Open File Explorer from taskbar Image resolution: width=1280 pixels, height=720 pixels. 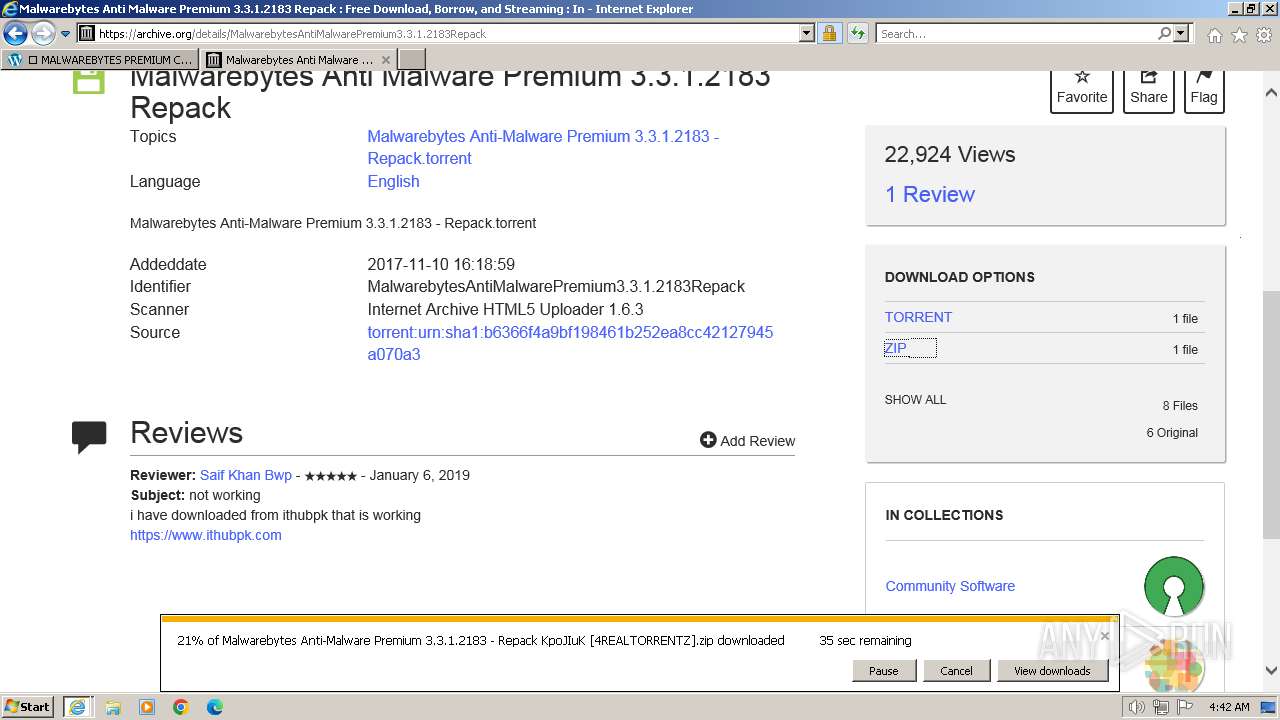[x=113, y=707]
